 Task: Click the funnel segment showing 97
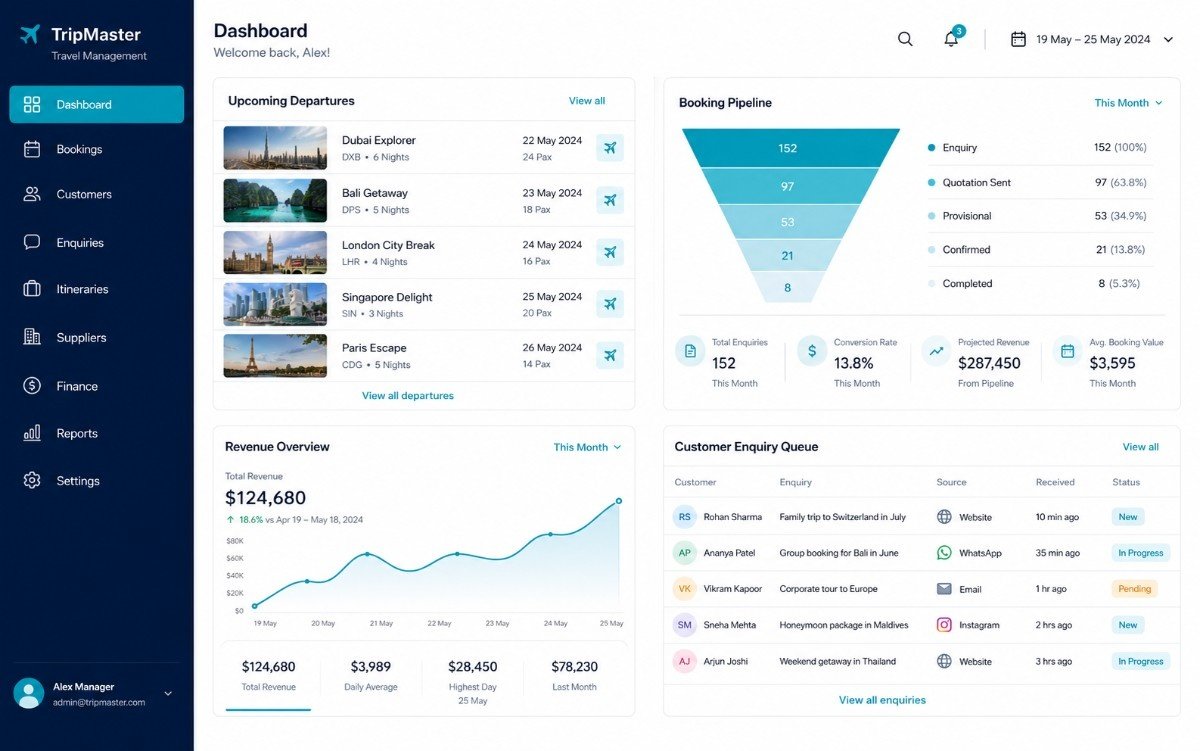click(788, 186)
